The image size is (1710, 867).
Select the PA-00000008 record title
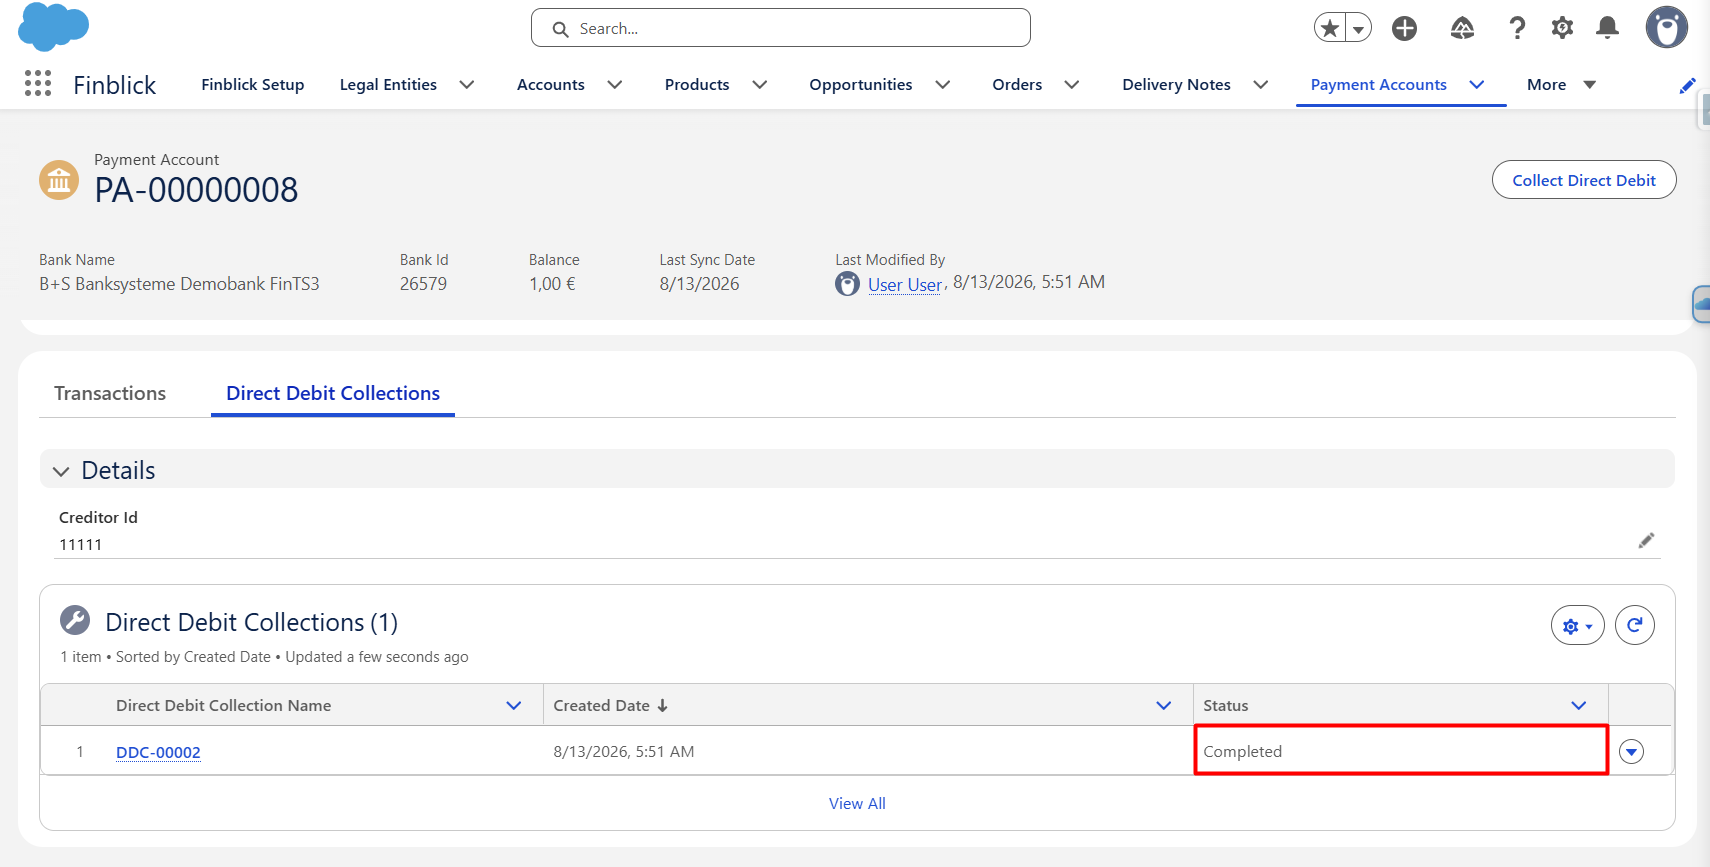coord(196,190)
